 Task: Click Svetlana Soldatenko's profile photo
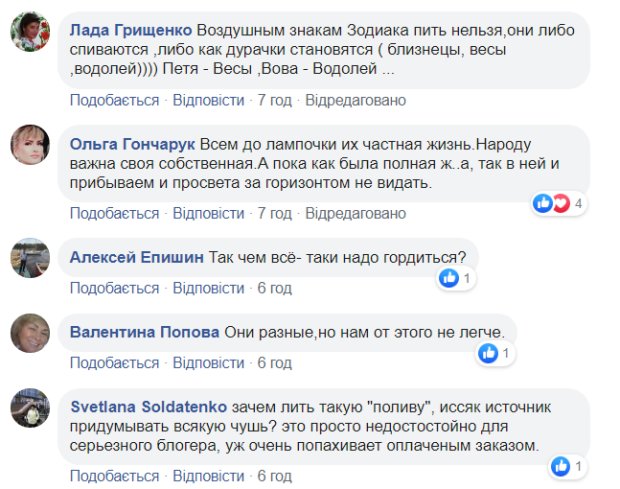(30, 405)
